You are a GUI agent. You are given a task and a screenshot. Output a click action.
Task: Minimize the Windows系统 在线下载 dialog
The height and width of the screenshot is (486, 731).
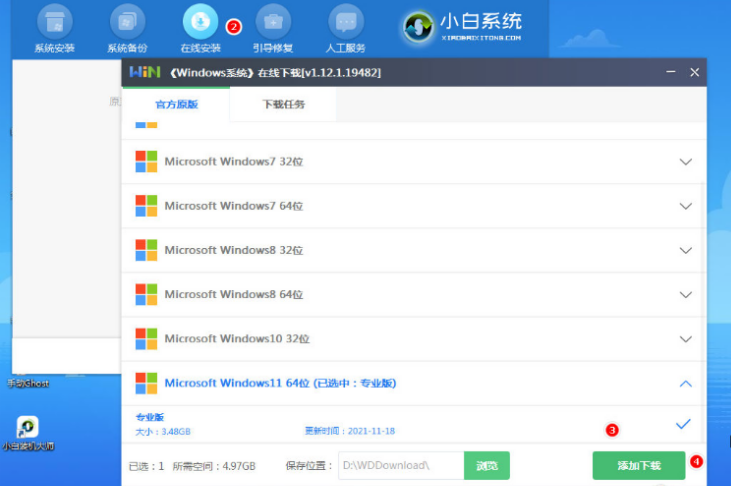(671, 72)
